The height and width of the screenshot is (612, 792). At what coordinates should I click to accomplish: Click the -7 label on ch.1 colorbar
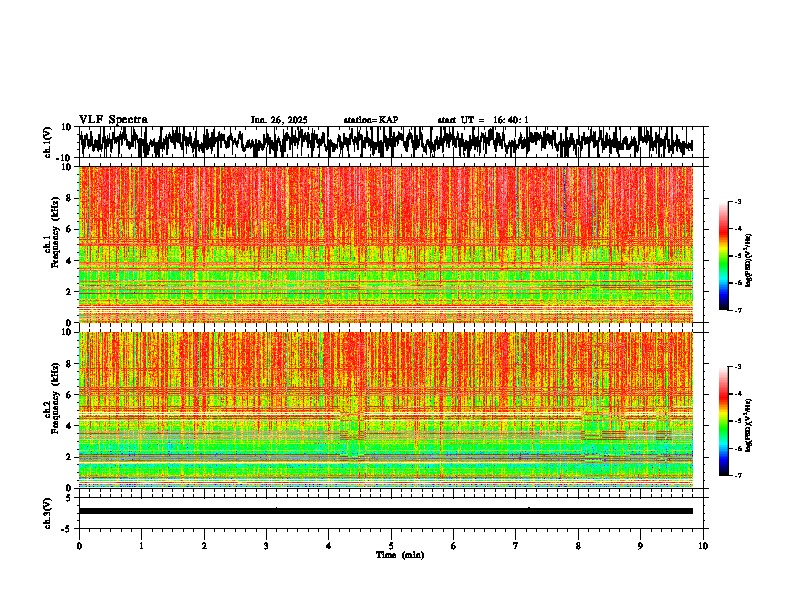pyautogui.click(x=737, y=310)
